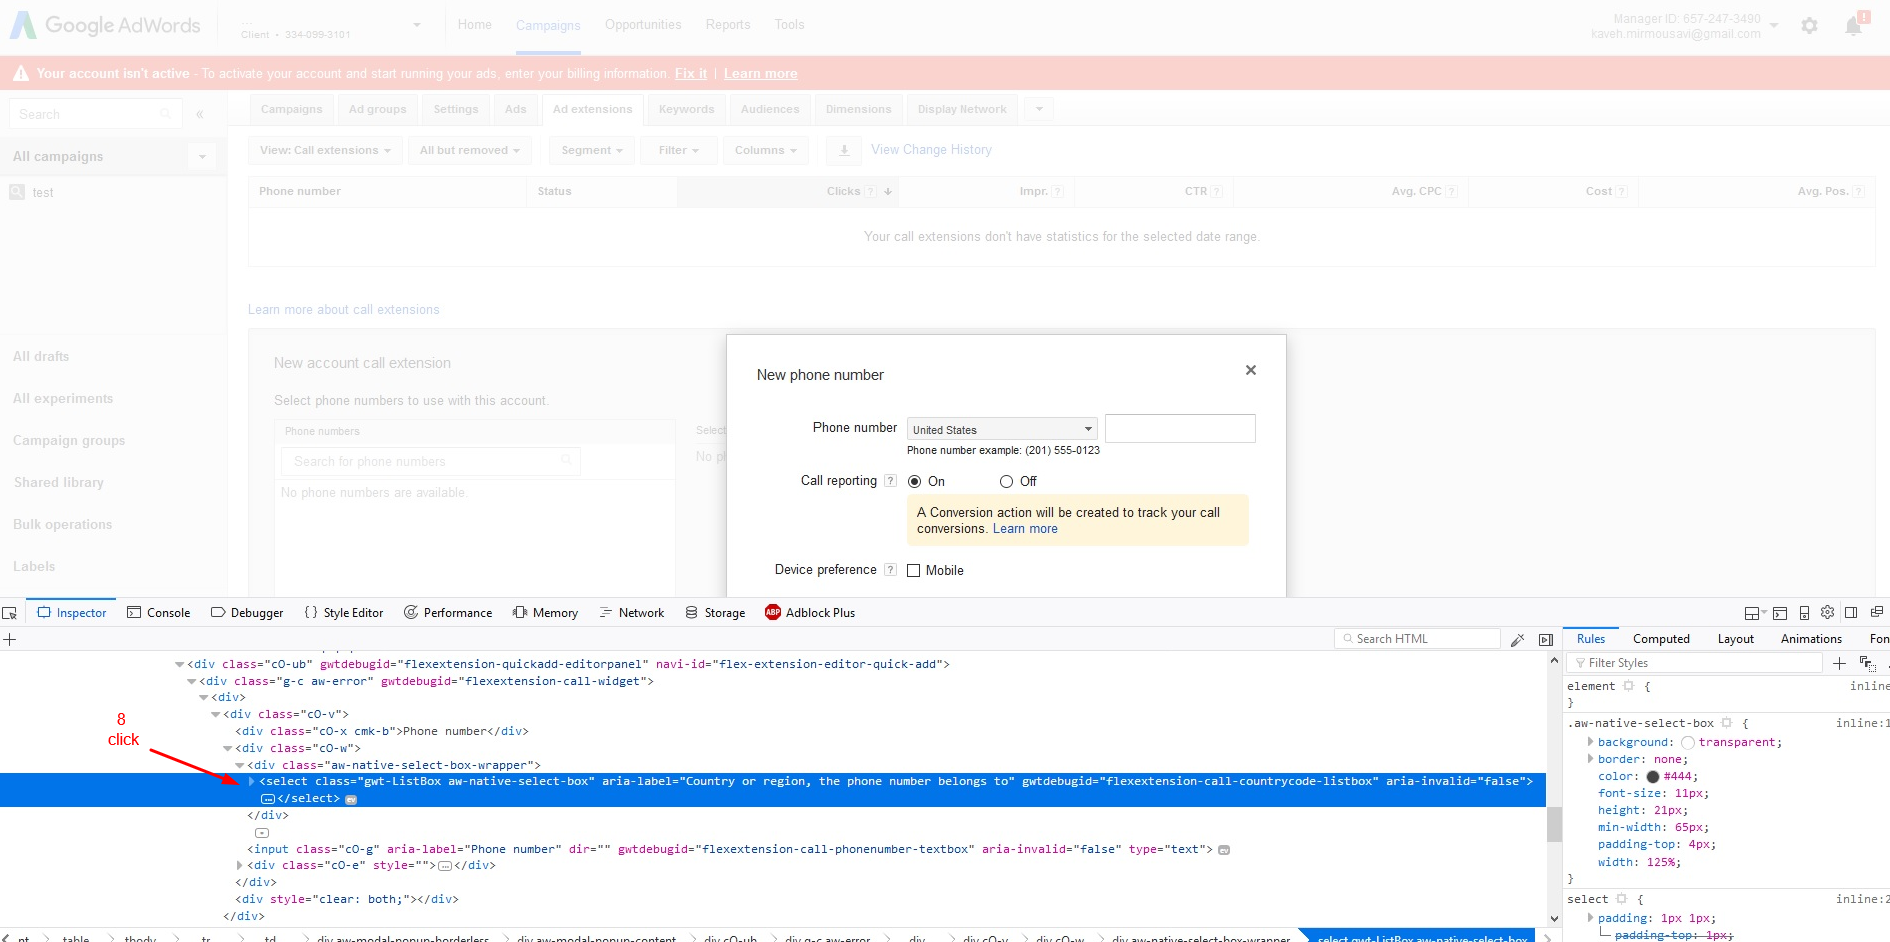Image resolution: width=1890 pixels, height=942 pixels.
Task: Toggle the sidebar pane icon beside the eyedropper
Action: [1546, 640]
